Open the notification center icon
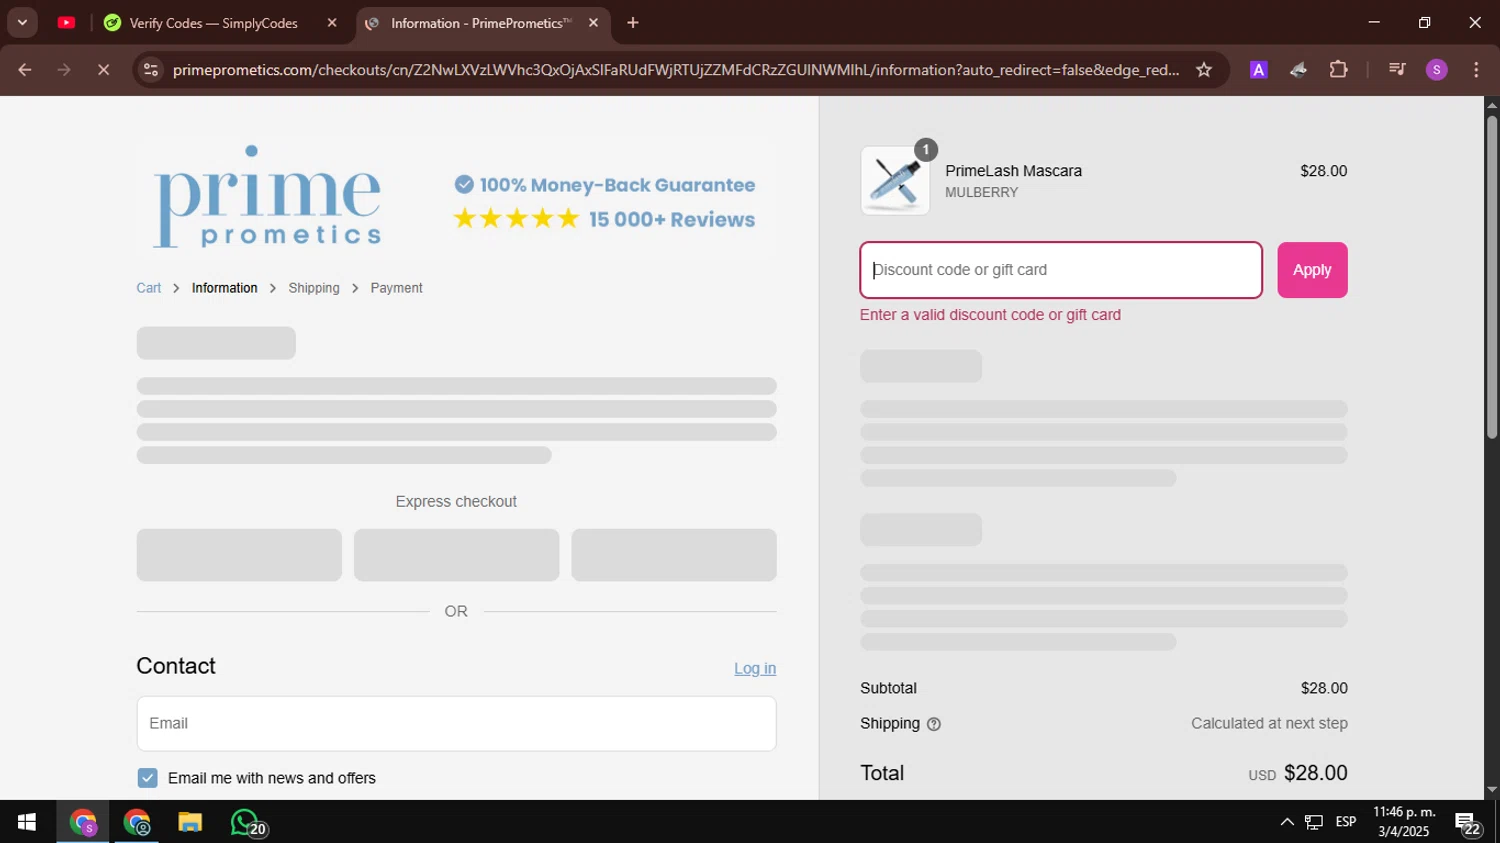 [1468, 824]
